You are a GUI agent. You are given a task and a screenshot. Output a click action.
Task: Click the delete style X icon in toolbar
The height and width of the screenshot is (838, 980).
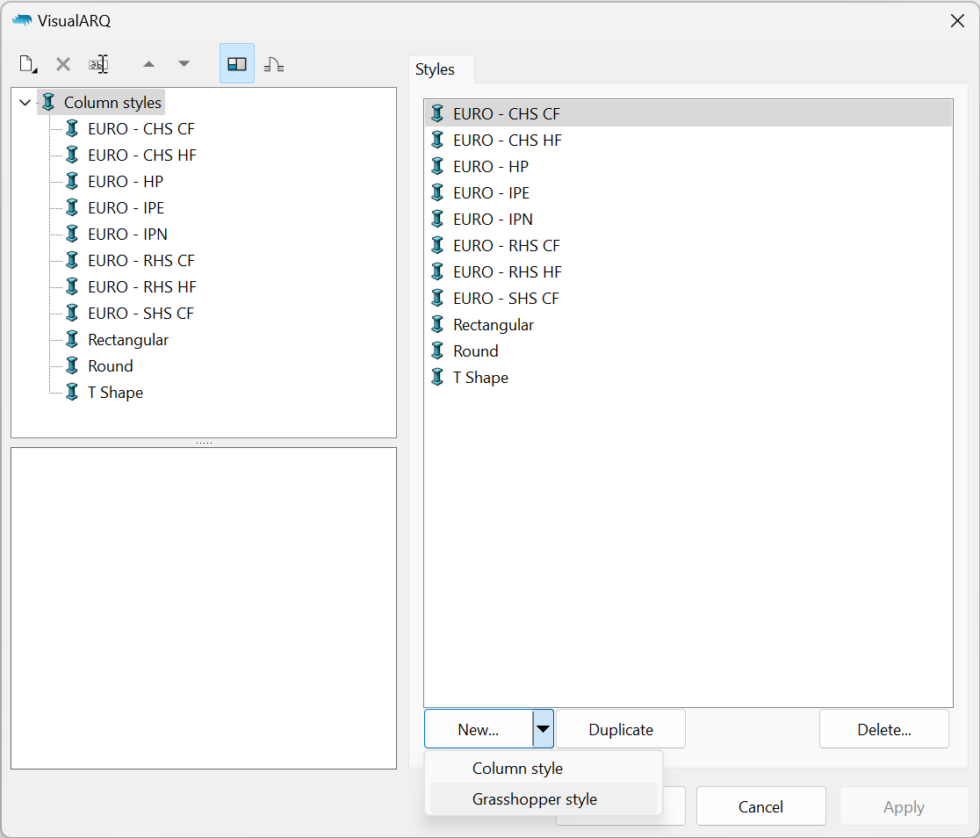pyautogui.click(x=62, y=63)
